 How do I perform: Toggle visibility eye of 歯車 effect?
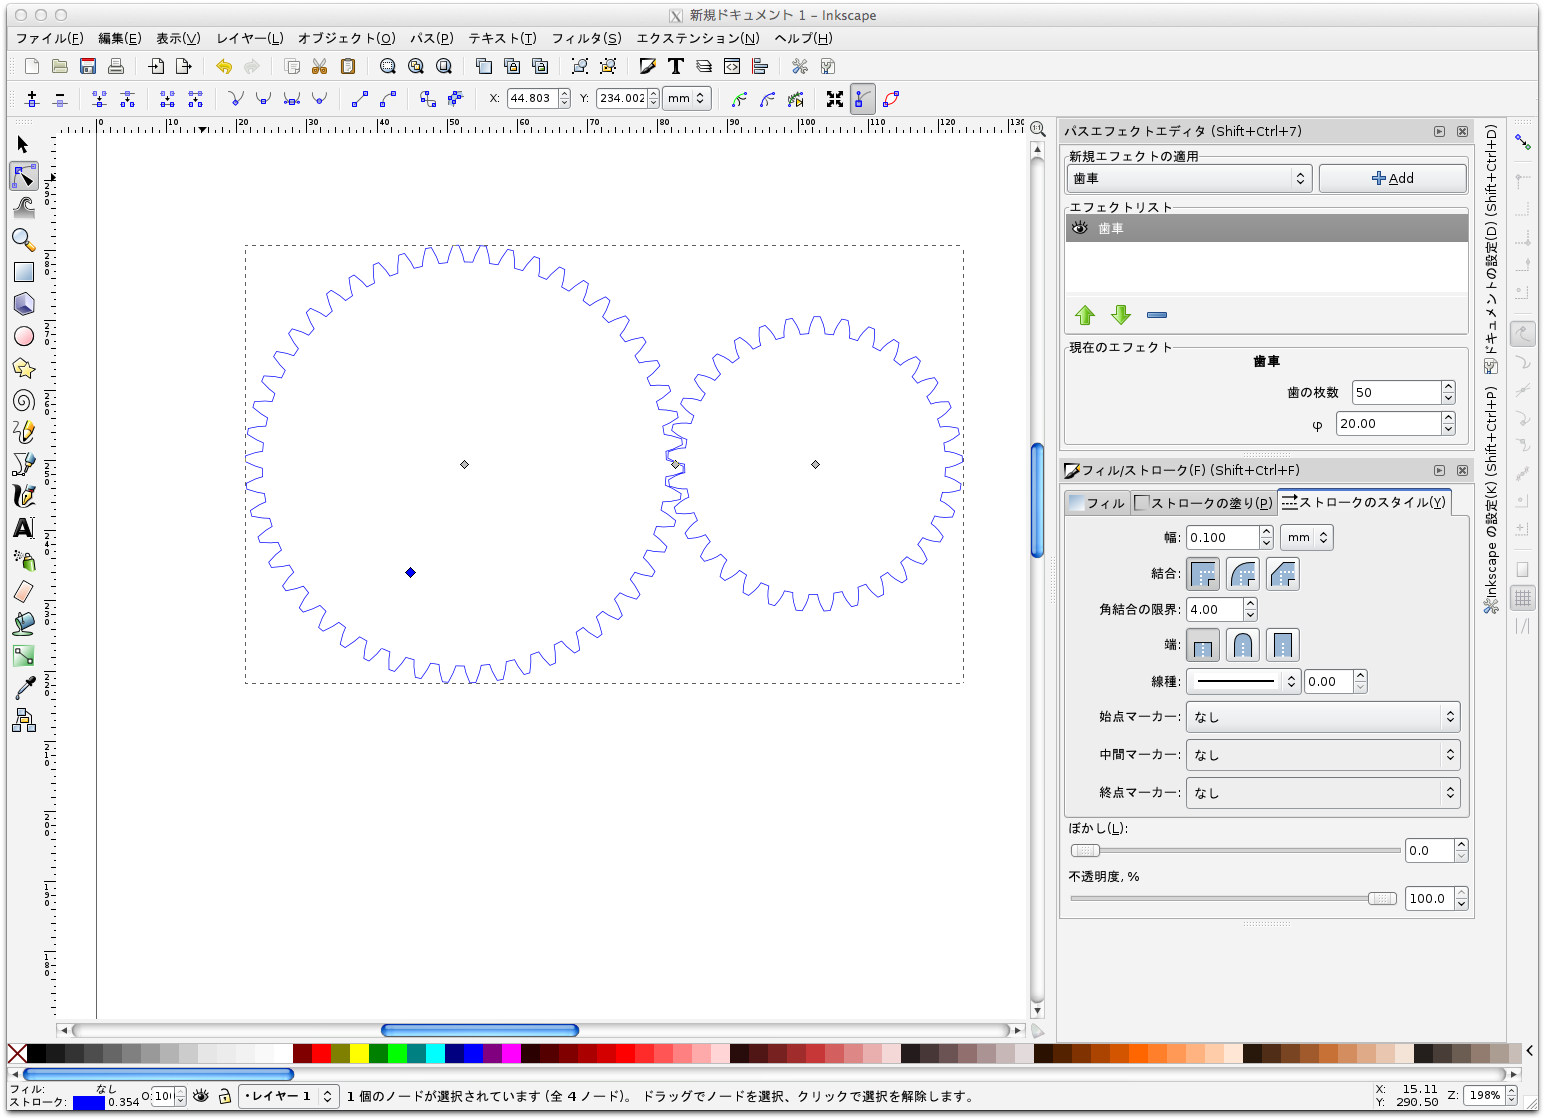tap(1080, 228)
